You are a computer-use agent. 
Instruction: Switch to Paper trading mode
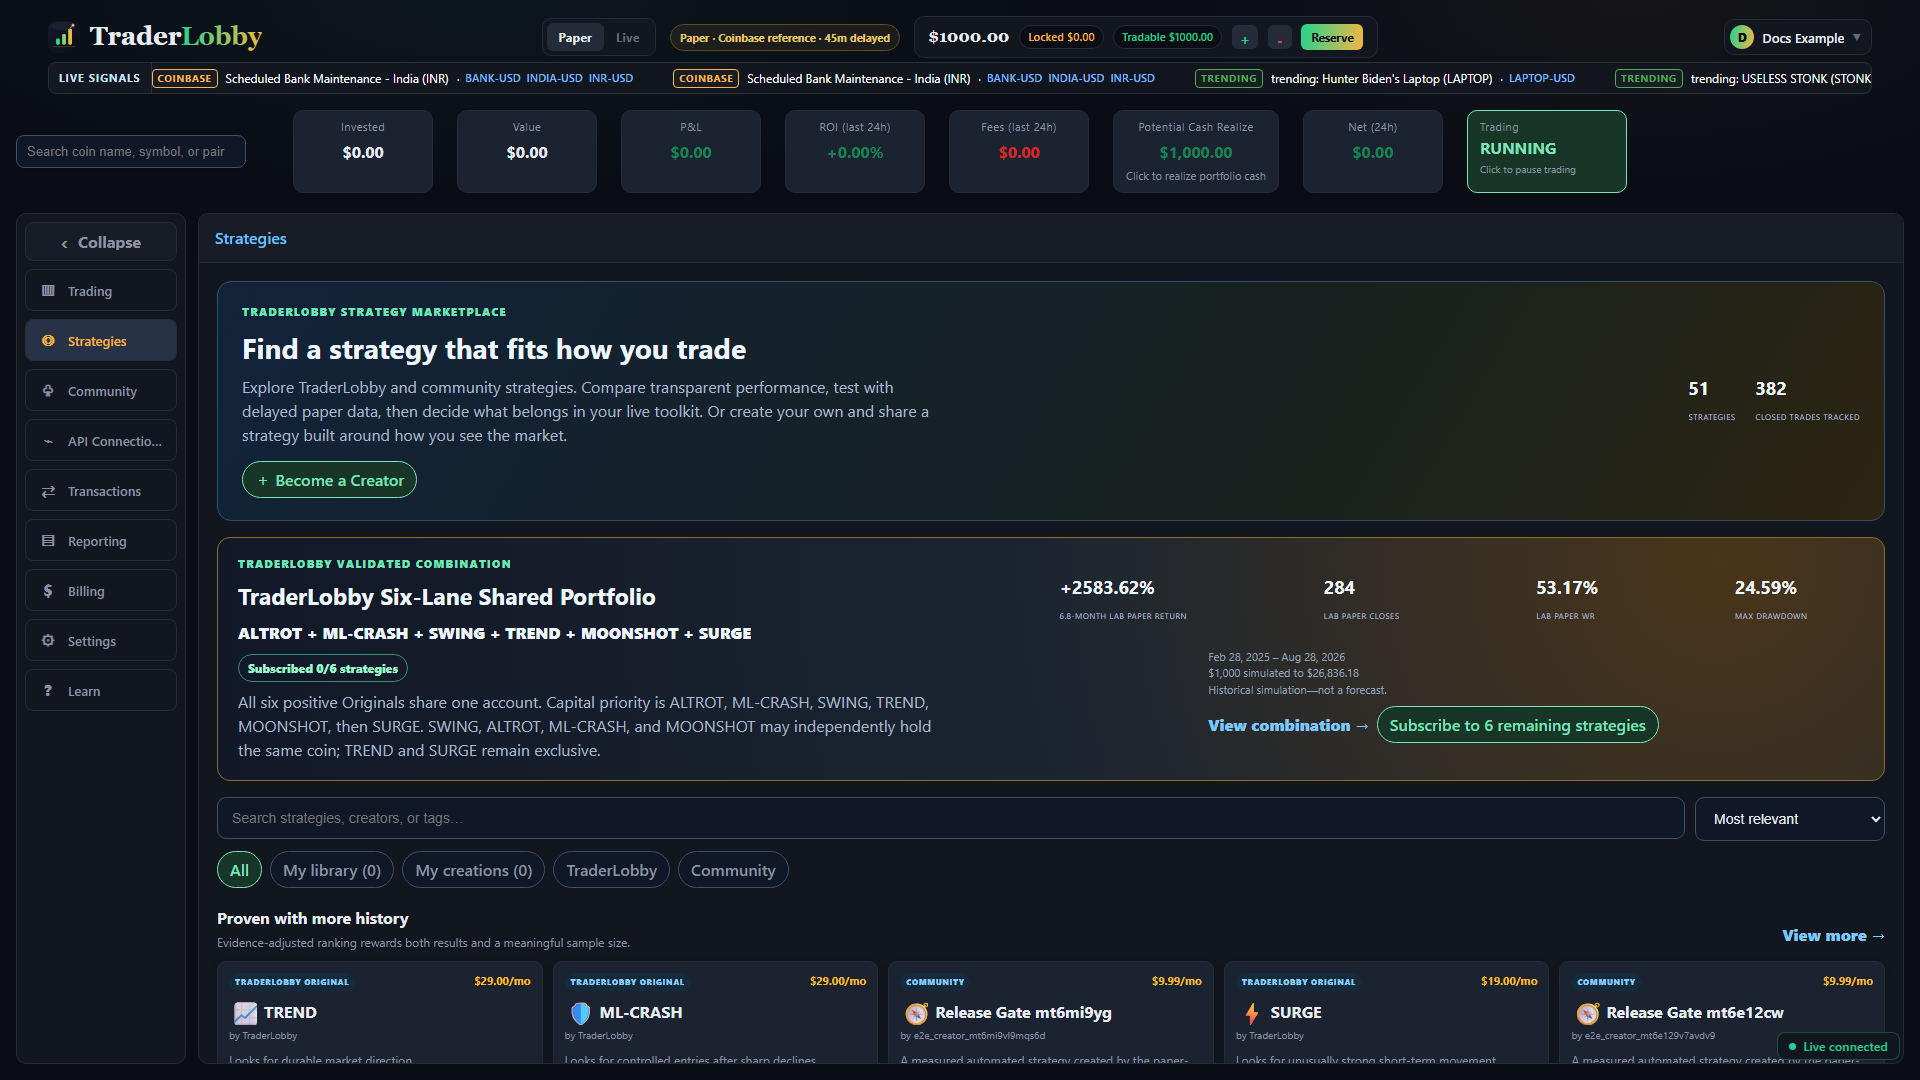(575, 38)
